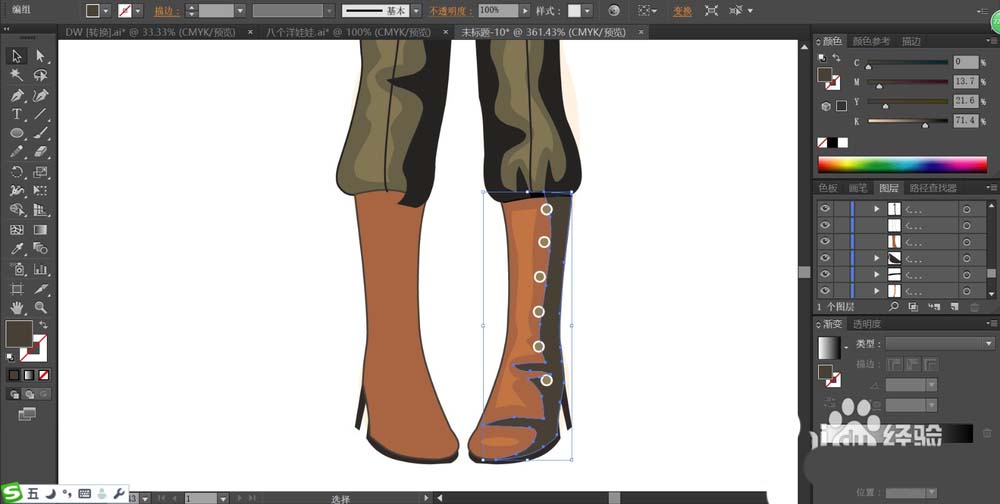Toggle visibility of the bottom sublayer
The image size is (1000, 504).
tap(825, 291)
